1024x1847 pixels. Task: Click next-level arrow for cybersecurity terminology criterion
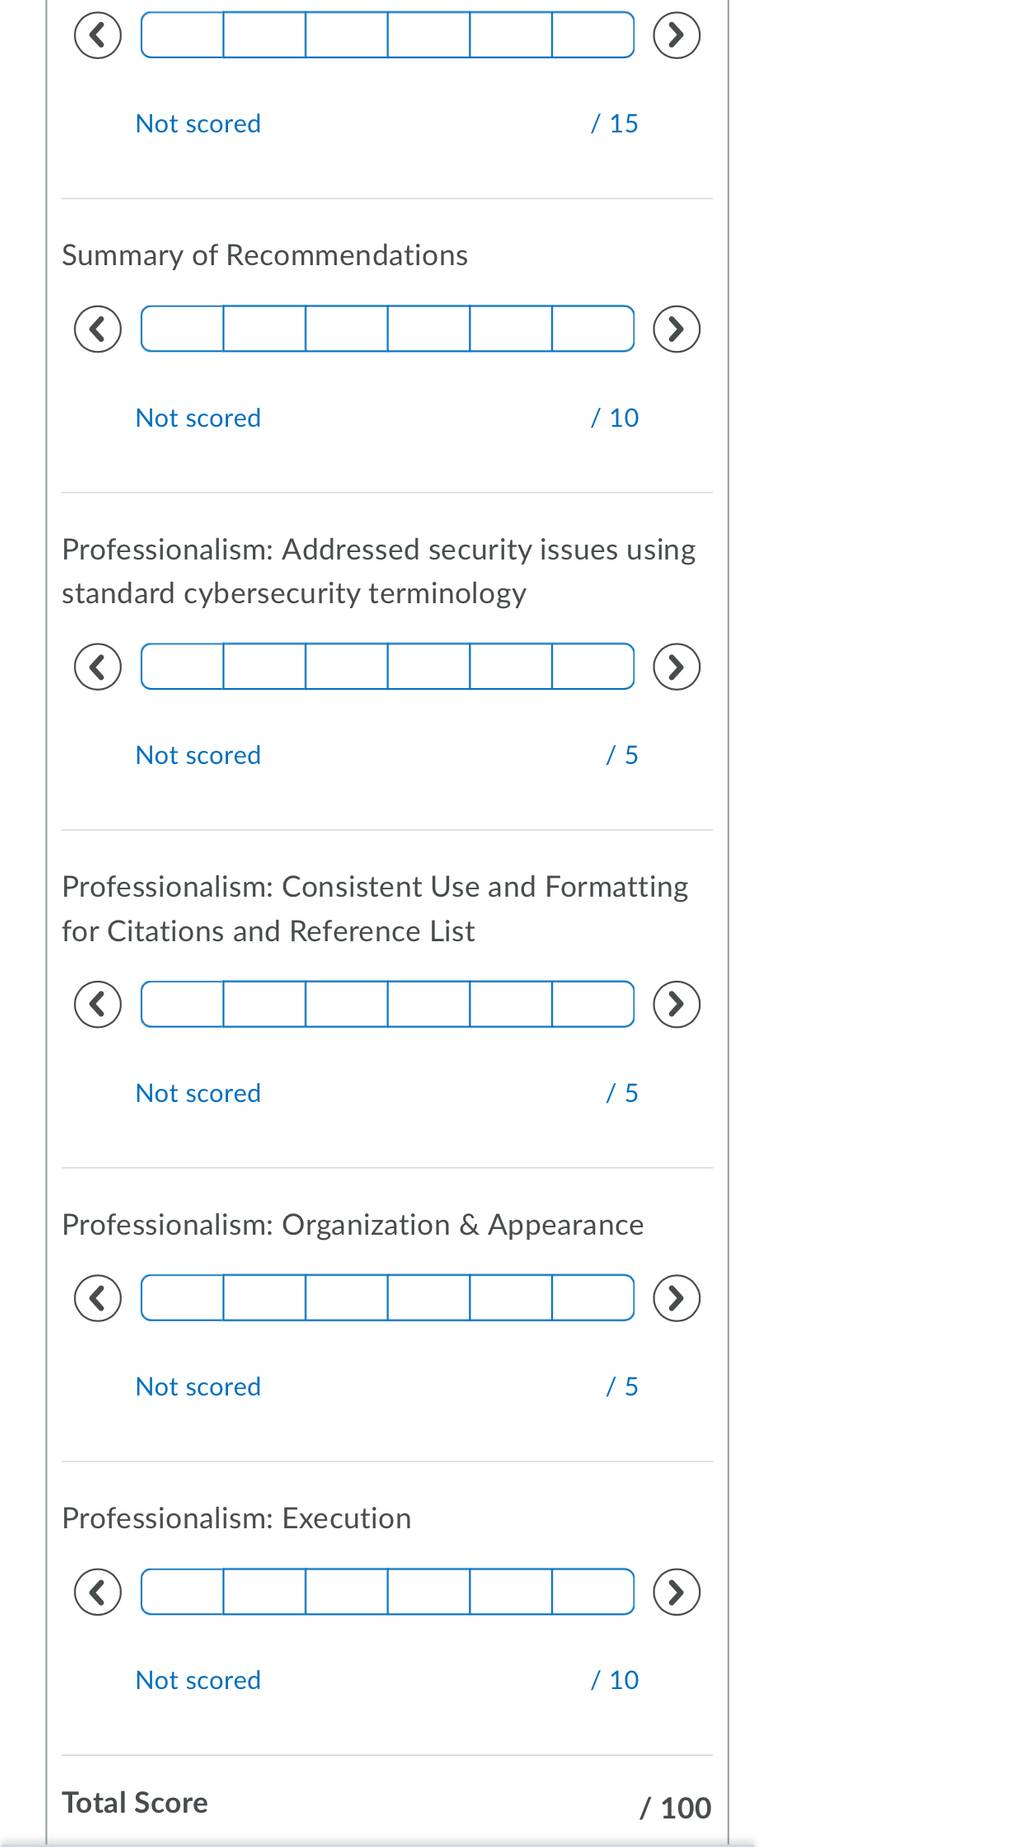(x=677, y=667)
